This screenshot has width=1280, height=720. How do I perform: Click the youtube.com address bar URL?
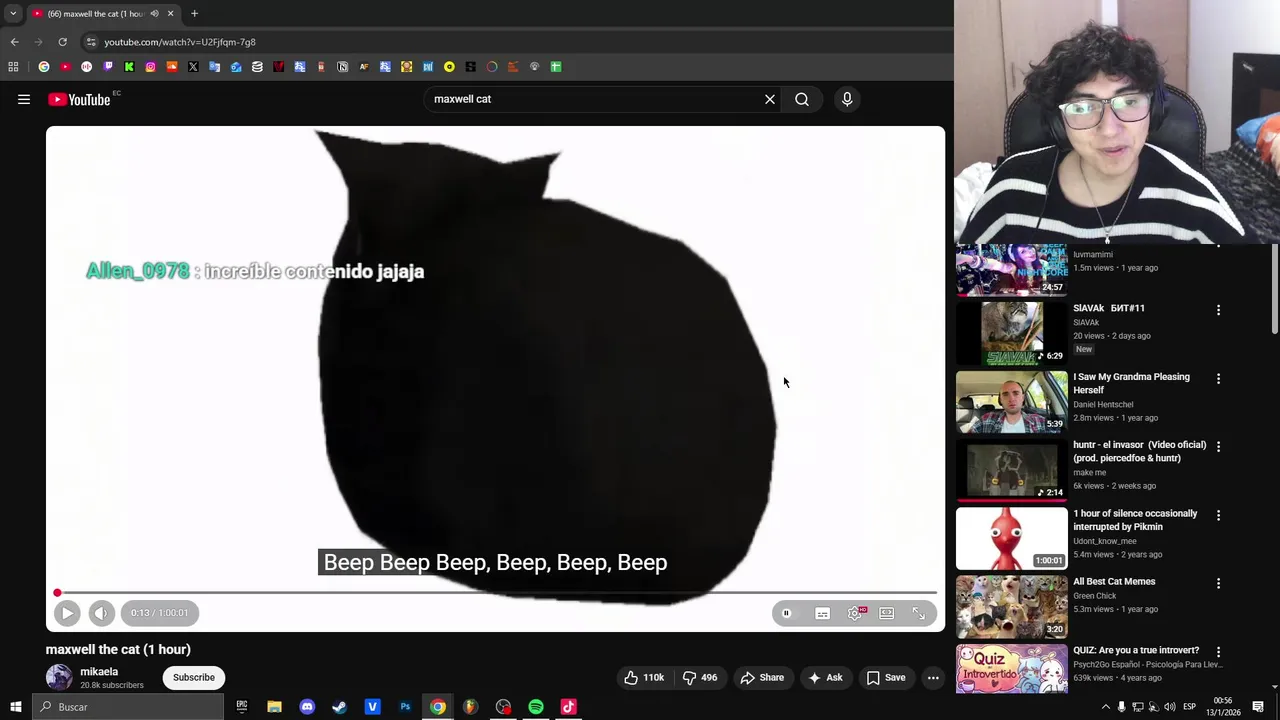180,42
